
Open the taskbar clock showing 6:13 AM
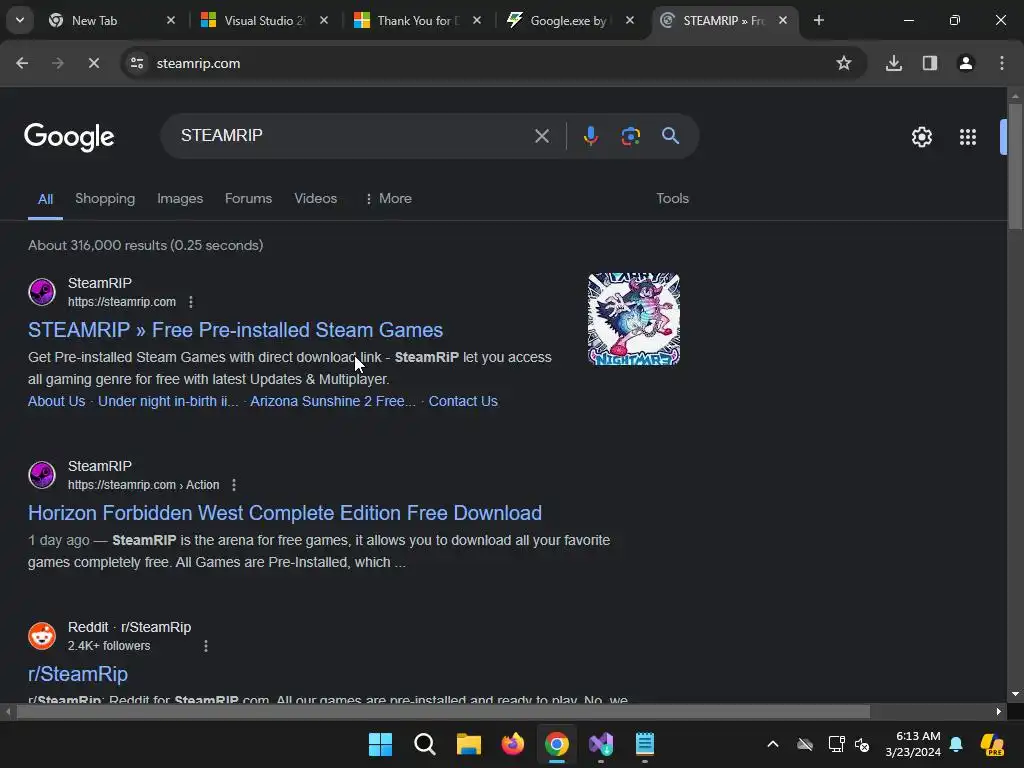(913, 744)
